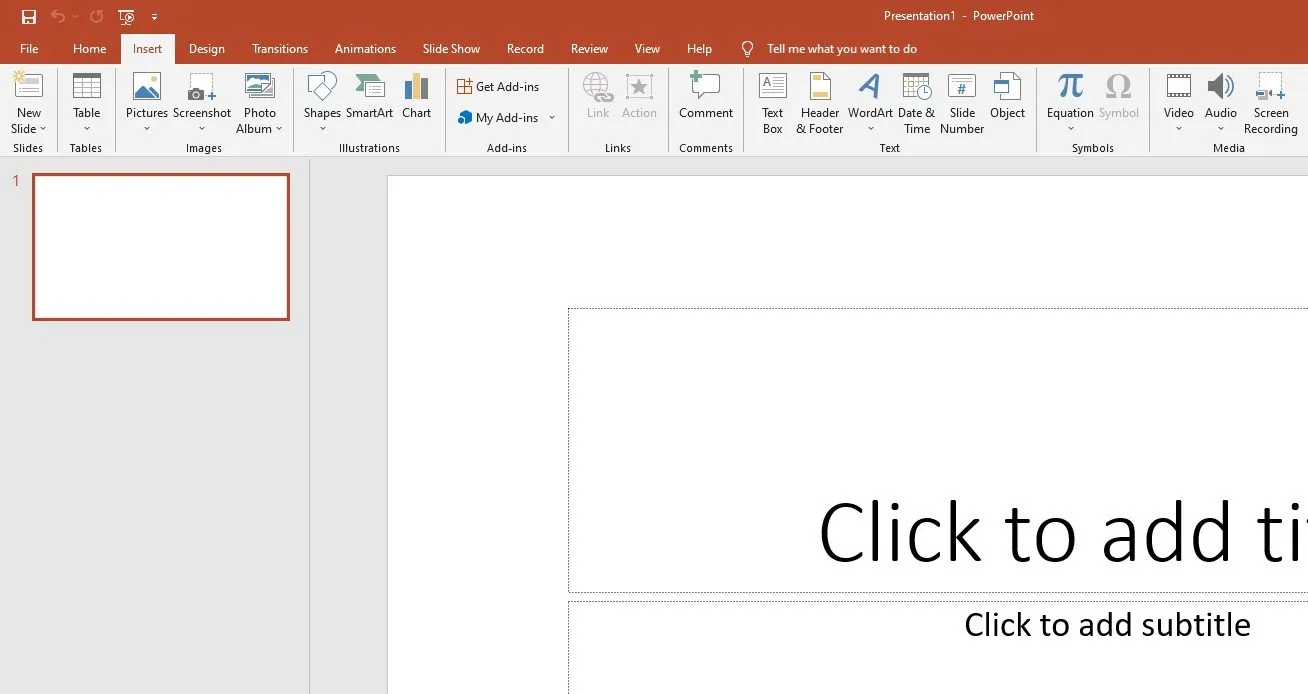Switch to the Design tab
This screenshot has height=694, width=1308.
206,49
